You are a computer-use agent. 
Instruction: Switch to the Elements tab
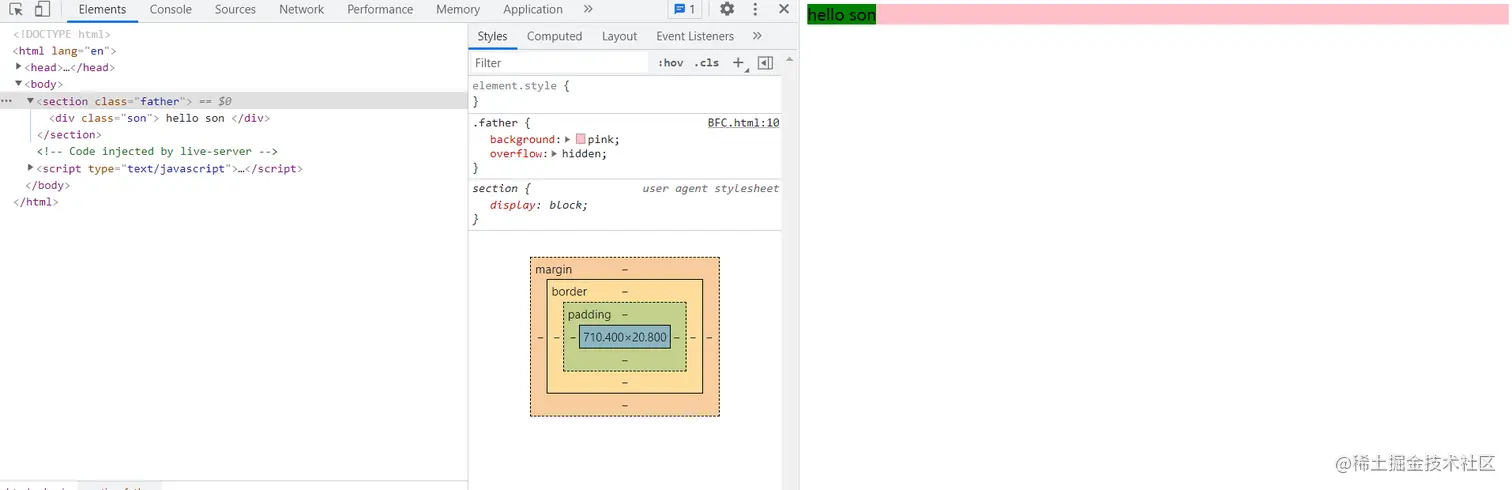click(x=102, y=10)
